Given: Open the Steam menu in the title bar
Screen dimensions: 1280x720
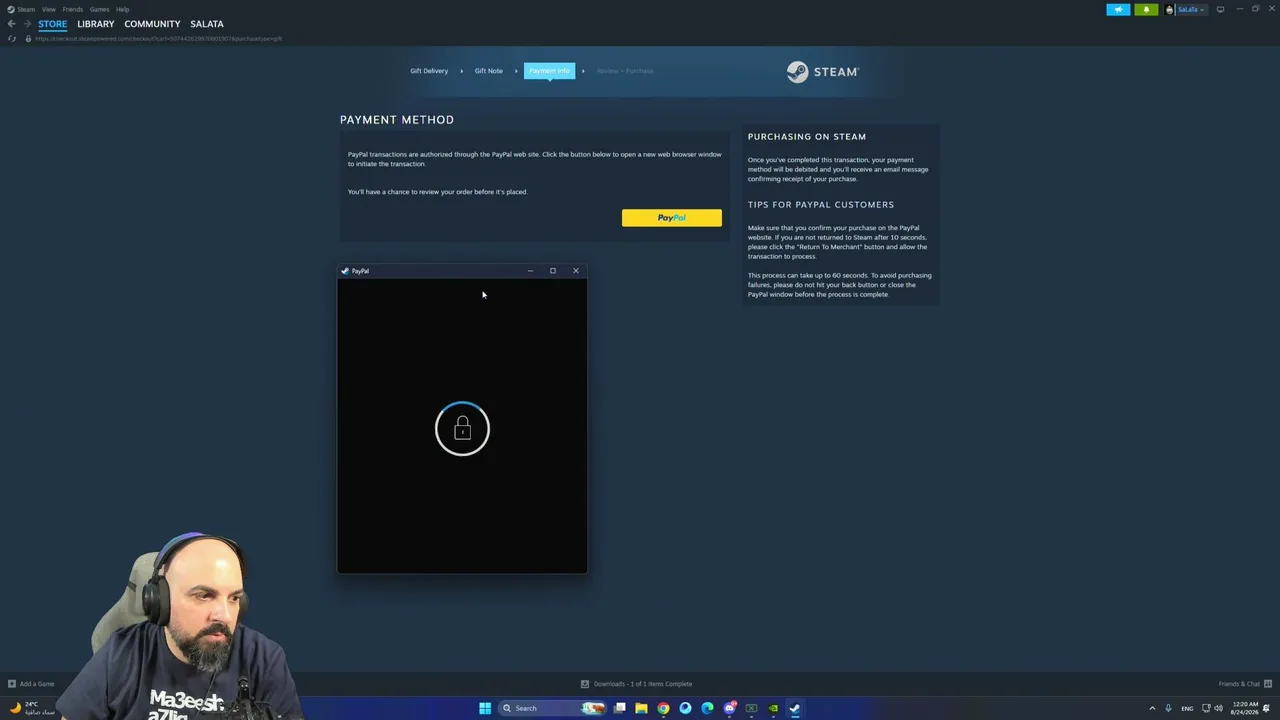Looking at the screenshot, I should [27, 9].
